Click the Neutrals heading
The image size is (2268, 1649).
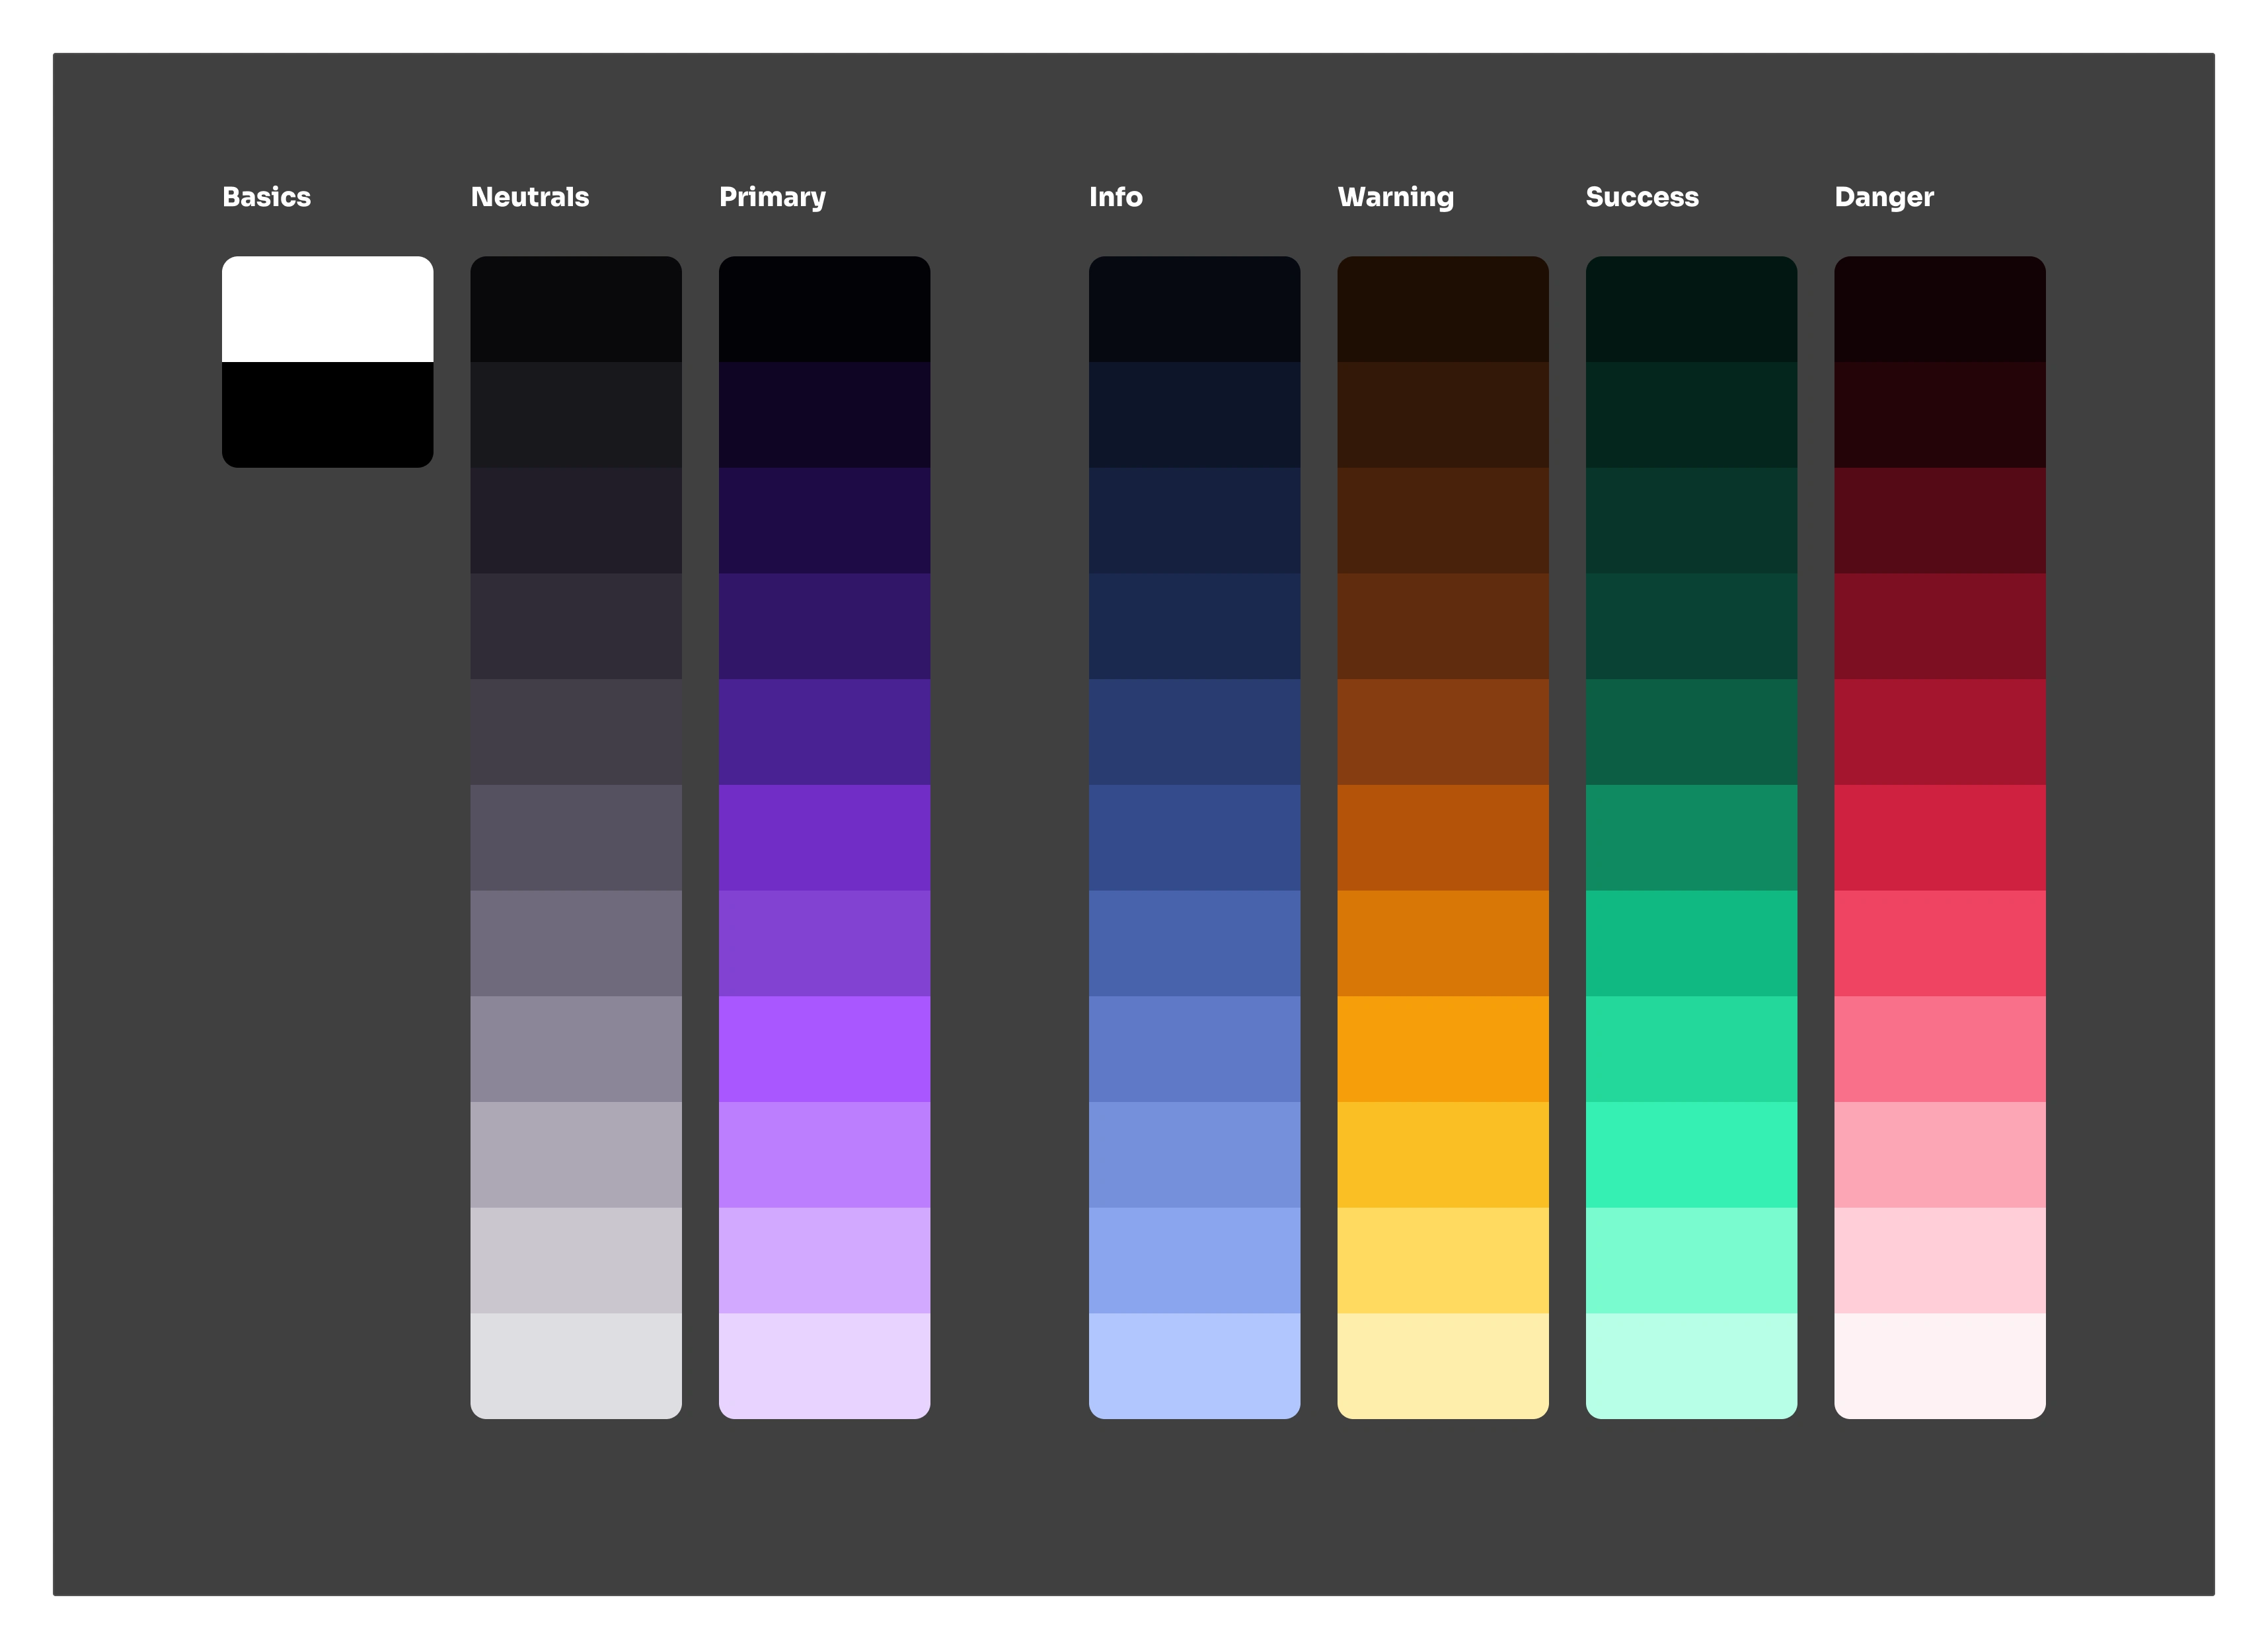tap(530, 197)
